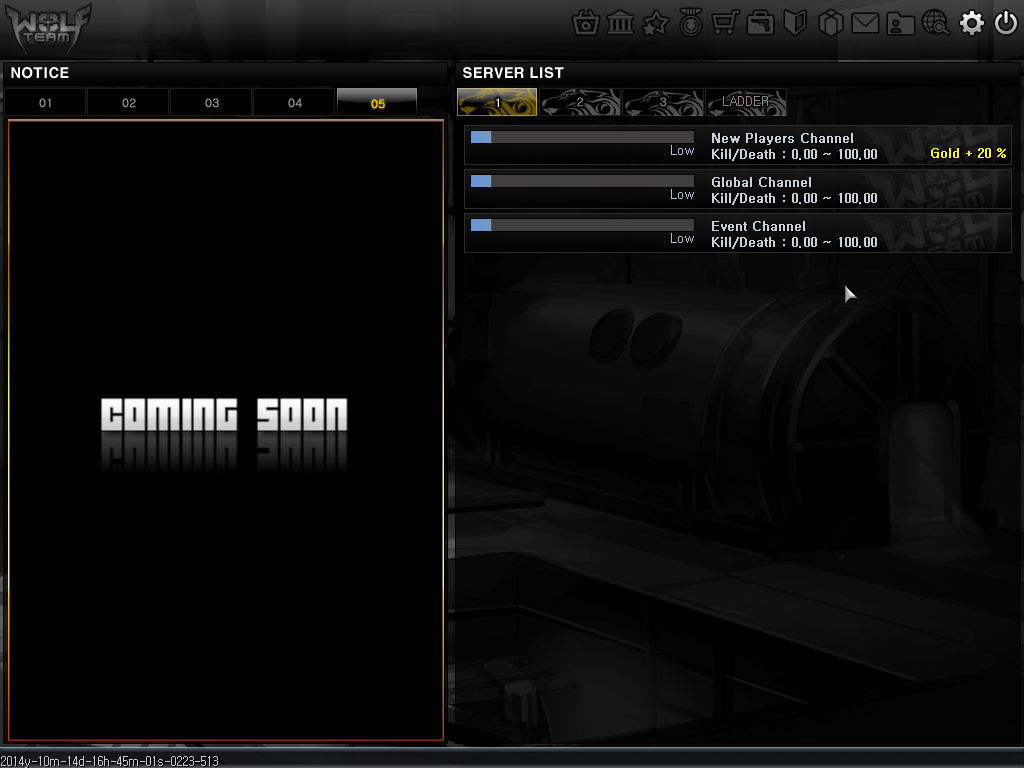Viewport: 1024px width, 768px height.
Task: Open the mail envelope icon
Action: tap(865, 24)
